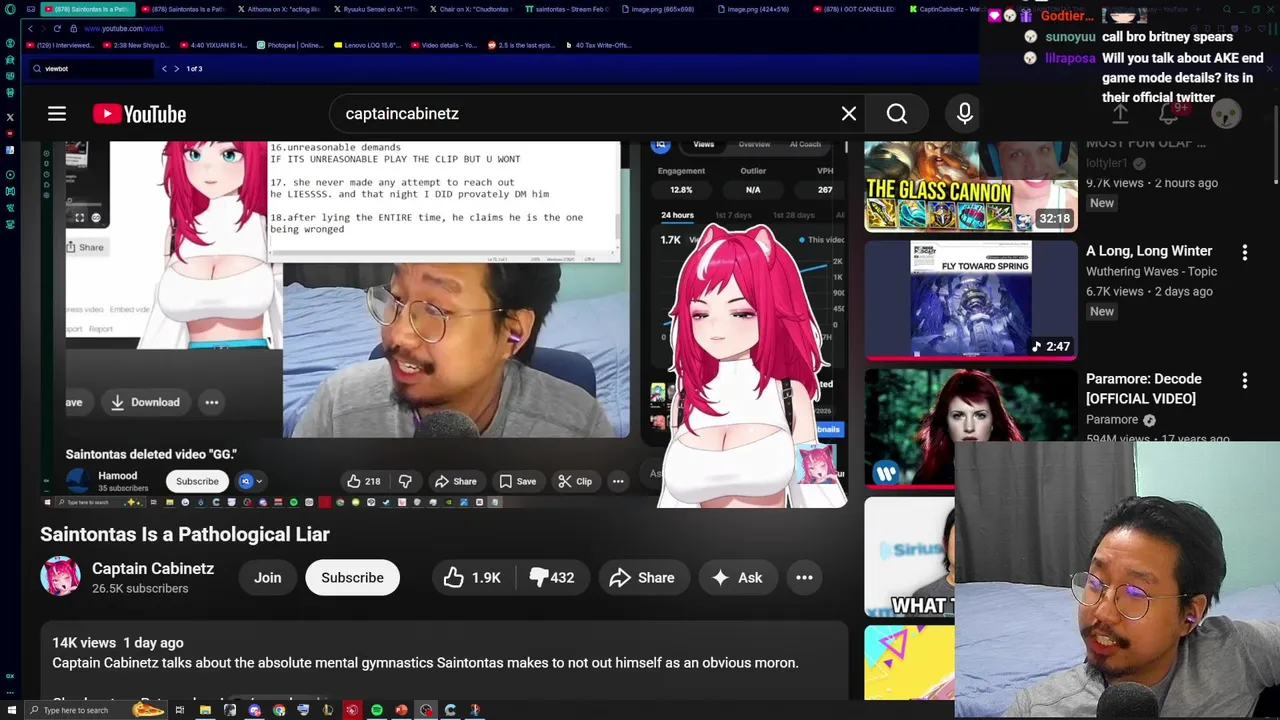Open Chrome from the taskbar

[x=279, y=710]
